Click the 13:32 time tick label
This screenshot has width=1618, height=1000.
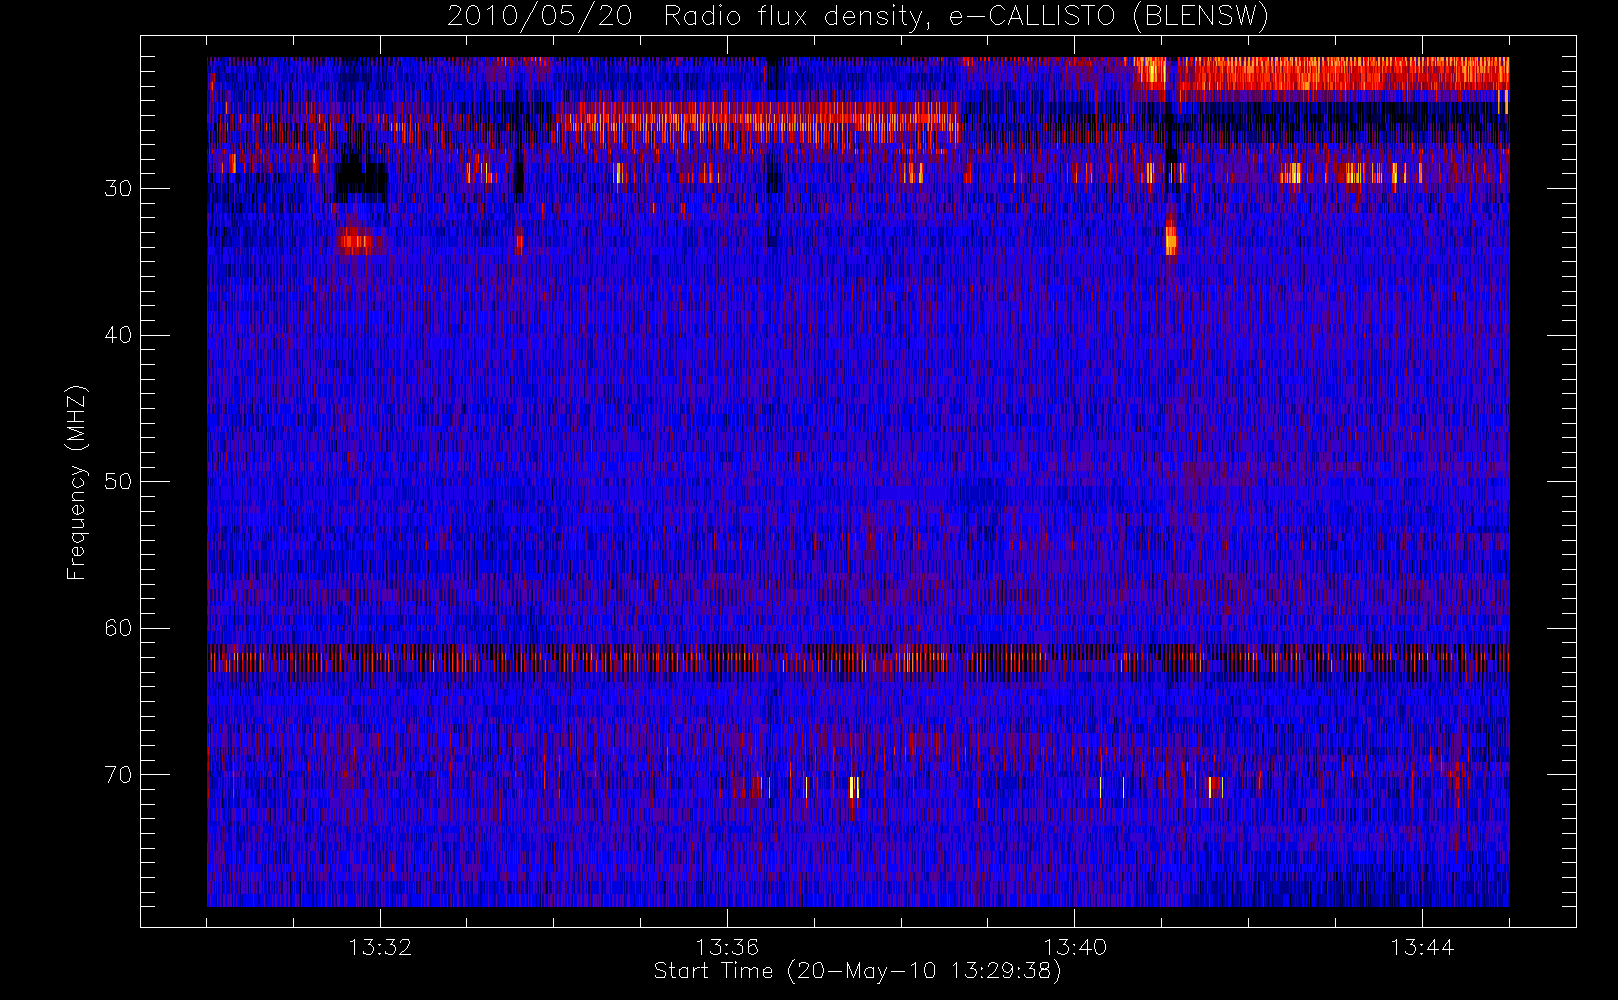[x=380, y=947]
